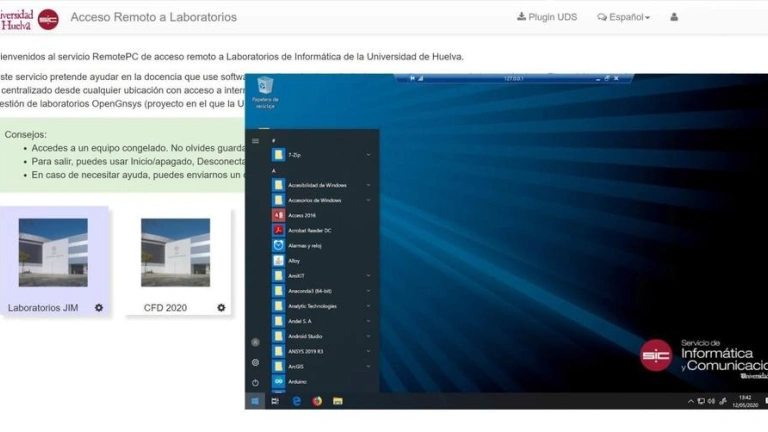768x432 pixels.
Task: Expand the Start menu hamburger navigation
Action: (256, 141)
